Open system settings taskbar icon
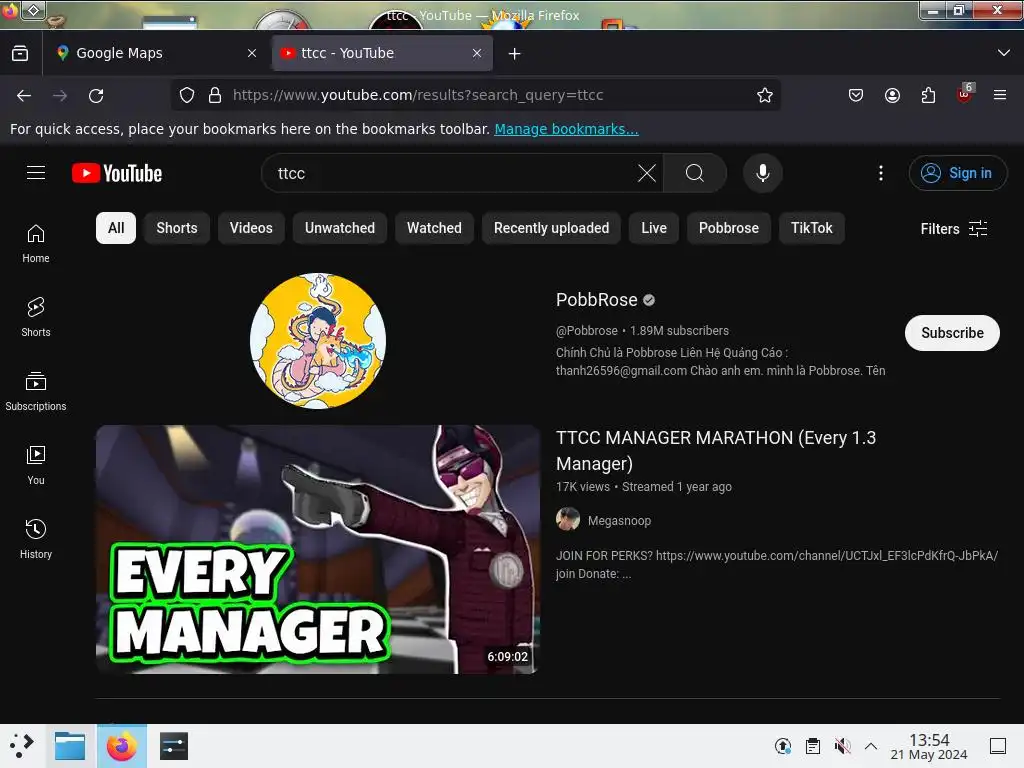Screen dimensions: 1024x768 click(x=174, y=746)
